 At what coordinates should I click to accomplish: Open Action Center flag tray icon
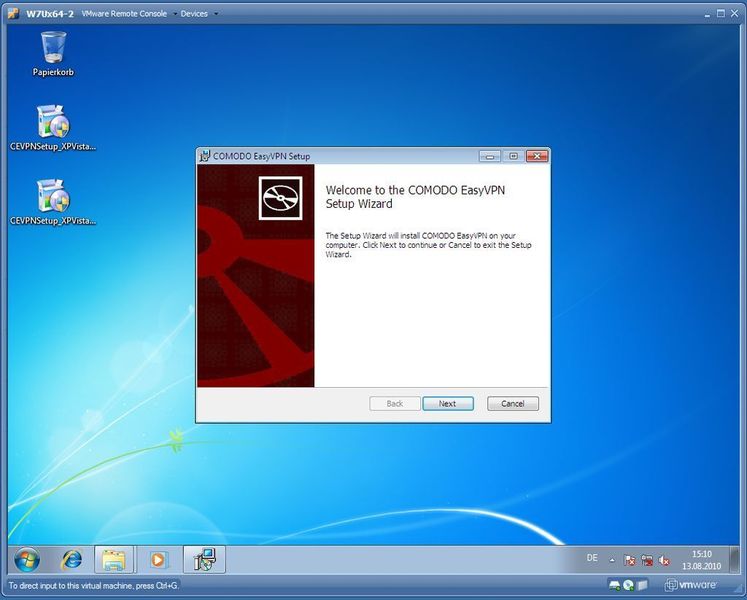(x=629, y=560)
